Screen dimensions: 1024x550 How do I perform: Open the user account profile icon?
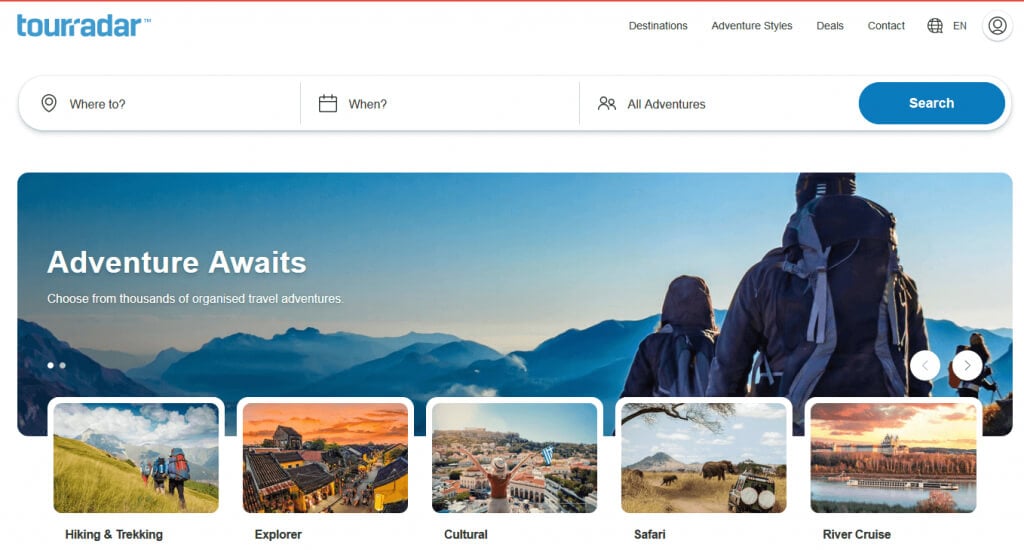pos(997,25)
